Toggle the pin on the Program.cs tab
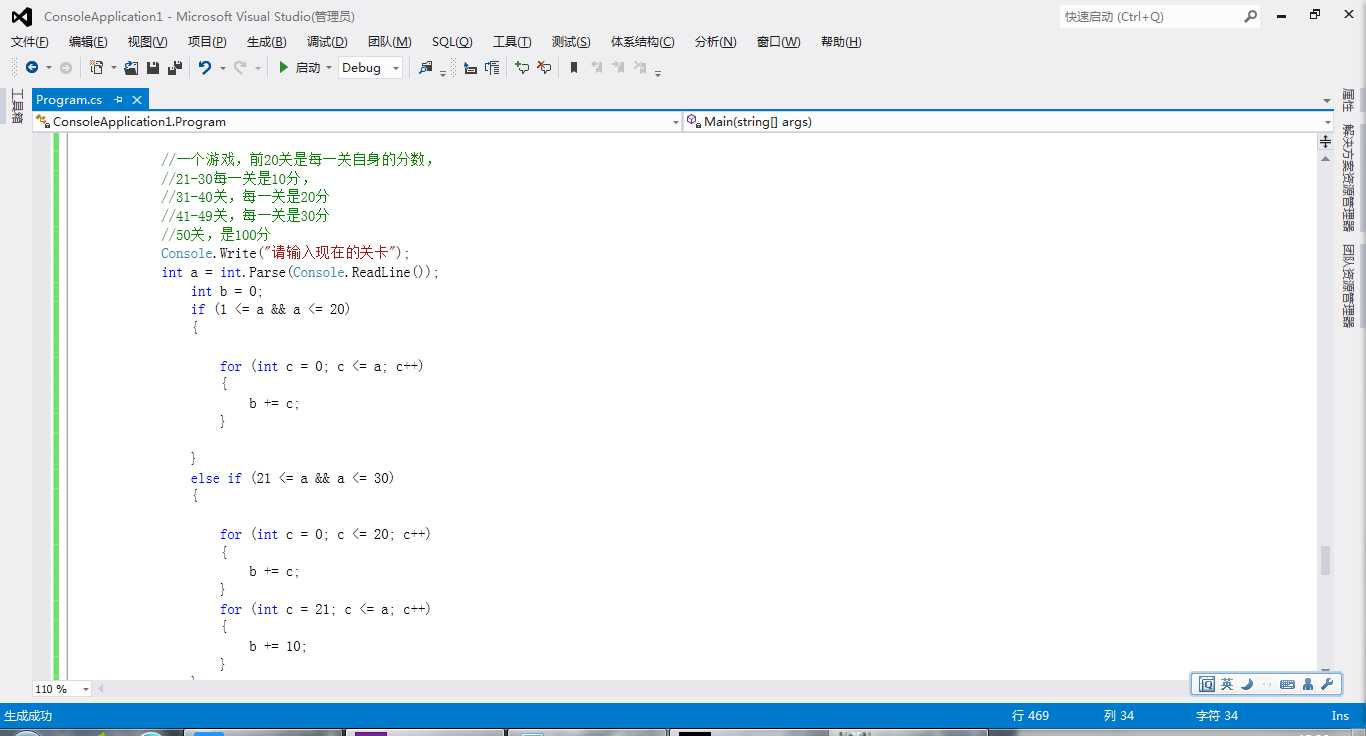The height and width of the screenshot is (736, 1366). pos(118,99)
